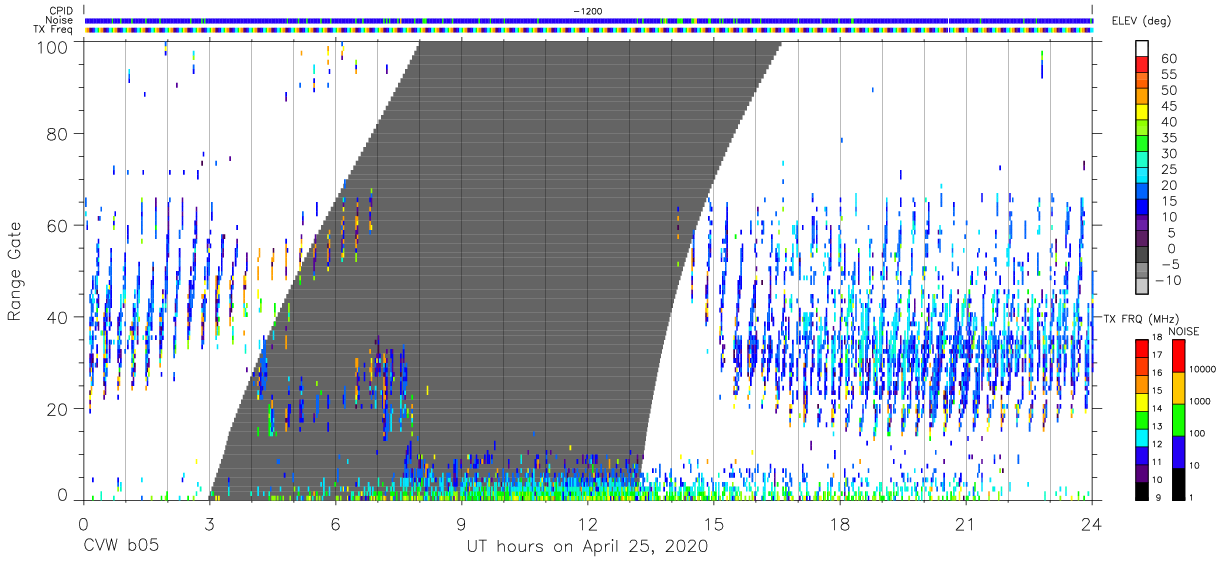1228x567 pixels.
Task: Click the -1200 CPID value
Action: [588, 11]
